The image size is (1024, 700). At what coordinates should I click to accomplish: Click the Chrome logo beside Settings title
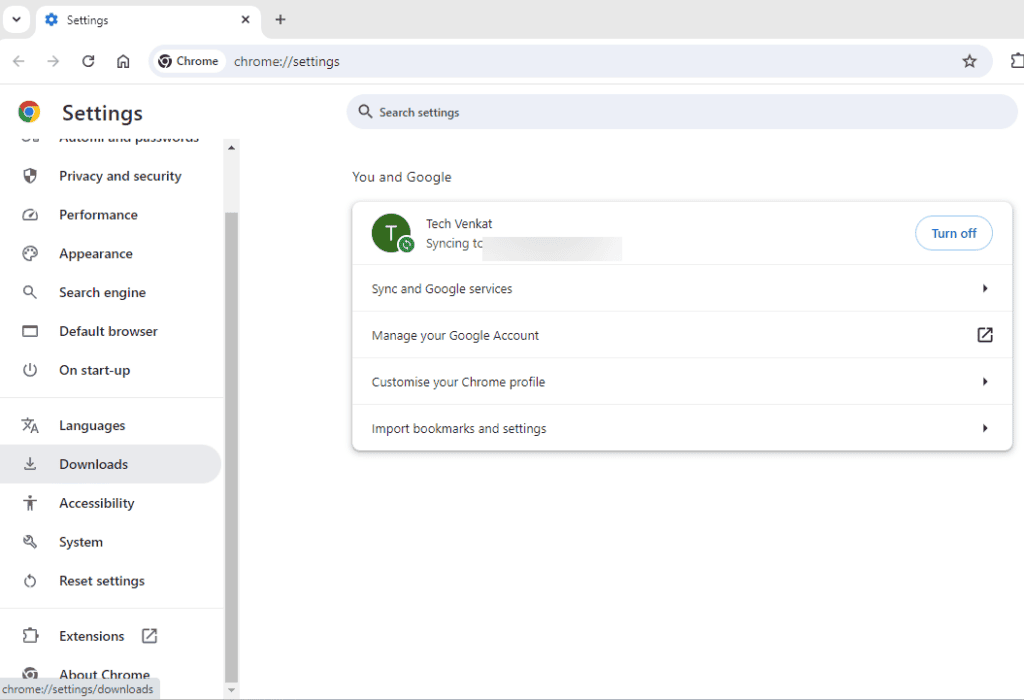tap(29, 112)
